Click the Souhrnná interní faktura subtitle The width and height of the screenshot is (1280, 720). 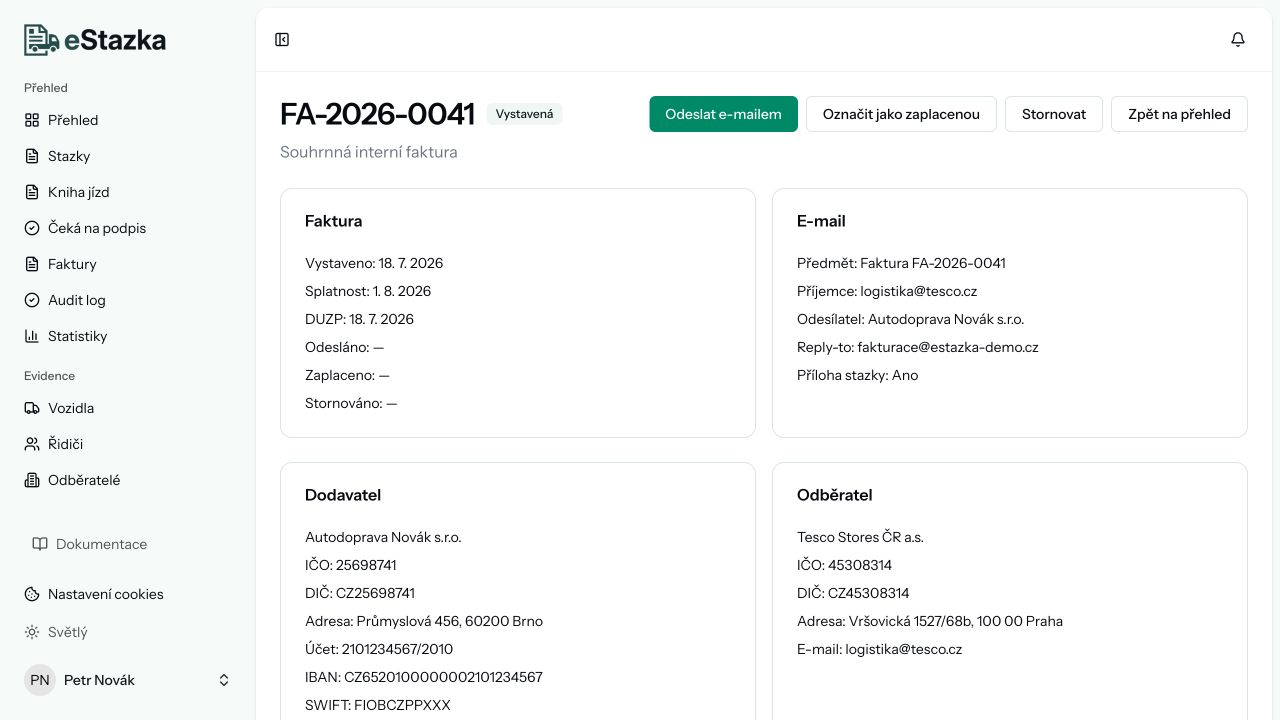(x=369, y=152)
